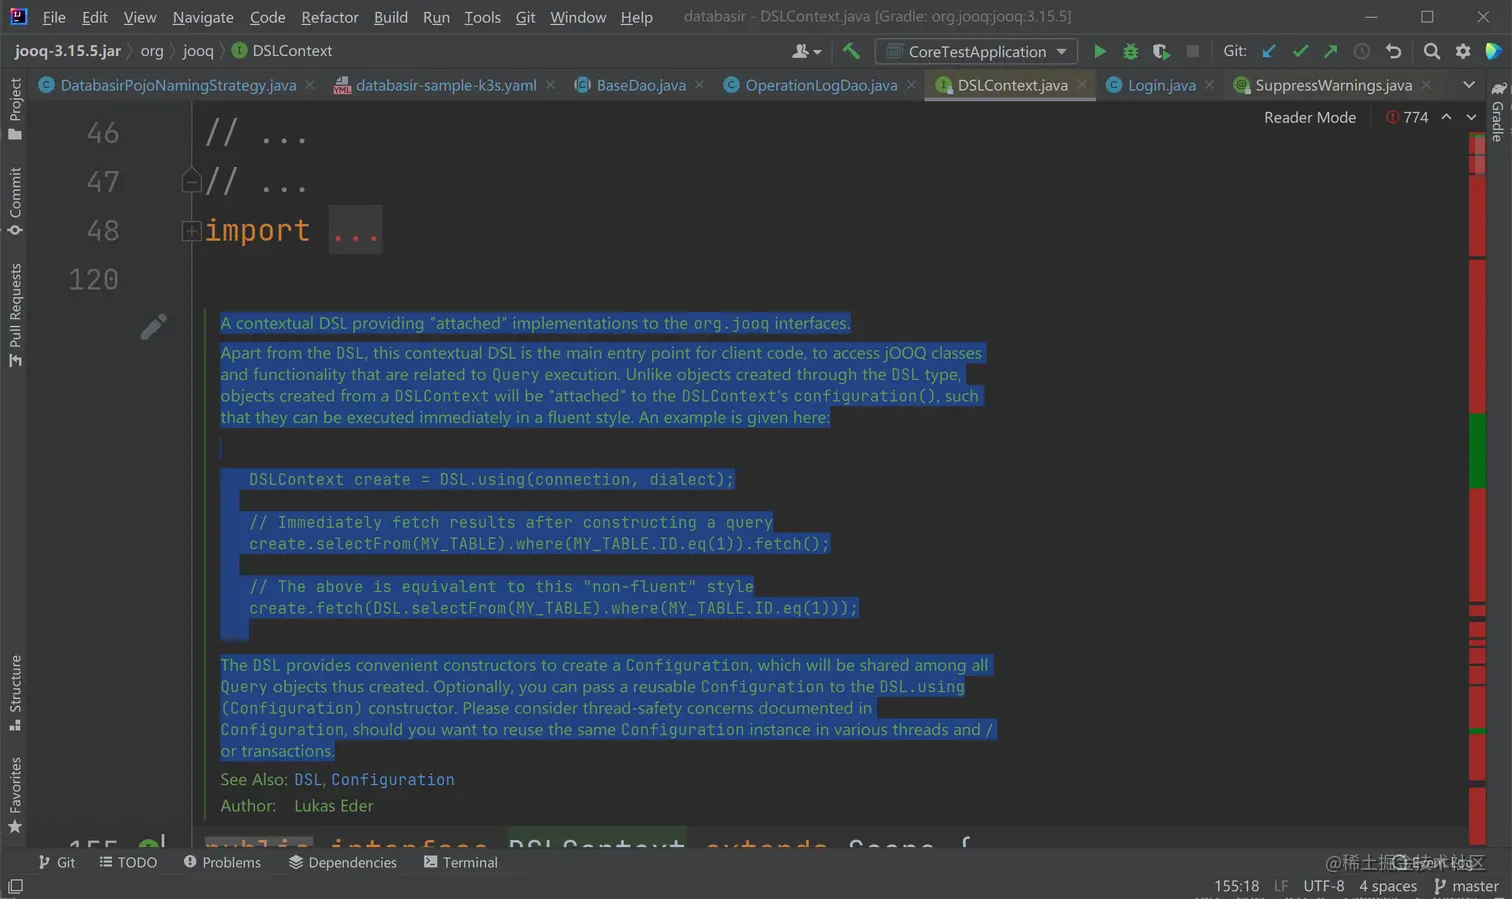Open Search Everywhere magnifier
The height and width of the screenshot is (899, 1512).
point(1432,51)
